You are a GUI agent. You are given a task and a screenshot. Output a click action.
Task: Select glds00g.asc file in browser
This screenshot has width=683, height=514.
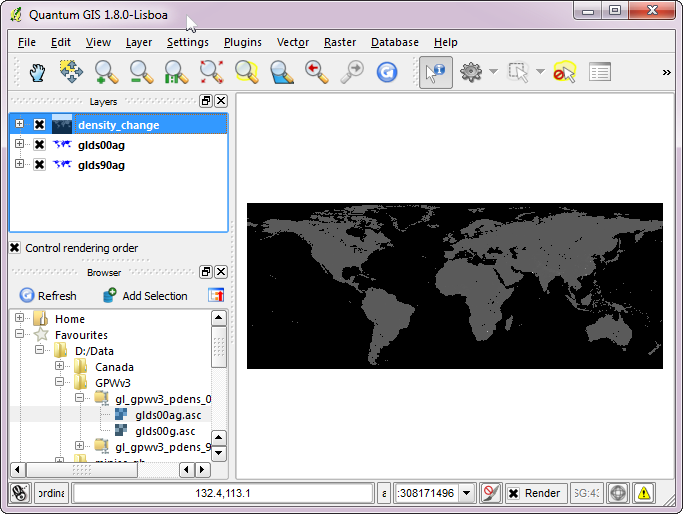tap(165, 431)
